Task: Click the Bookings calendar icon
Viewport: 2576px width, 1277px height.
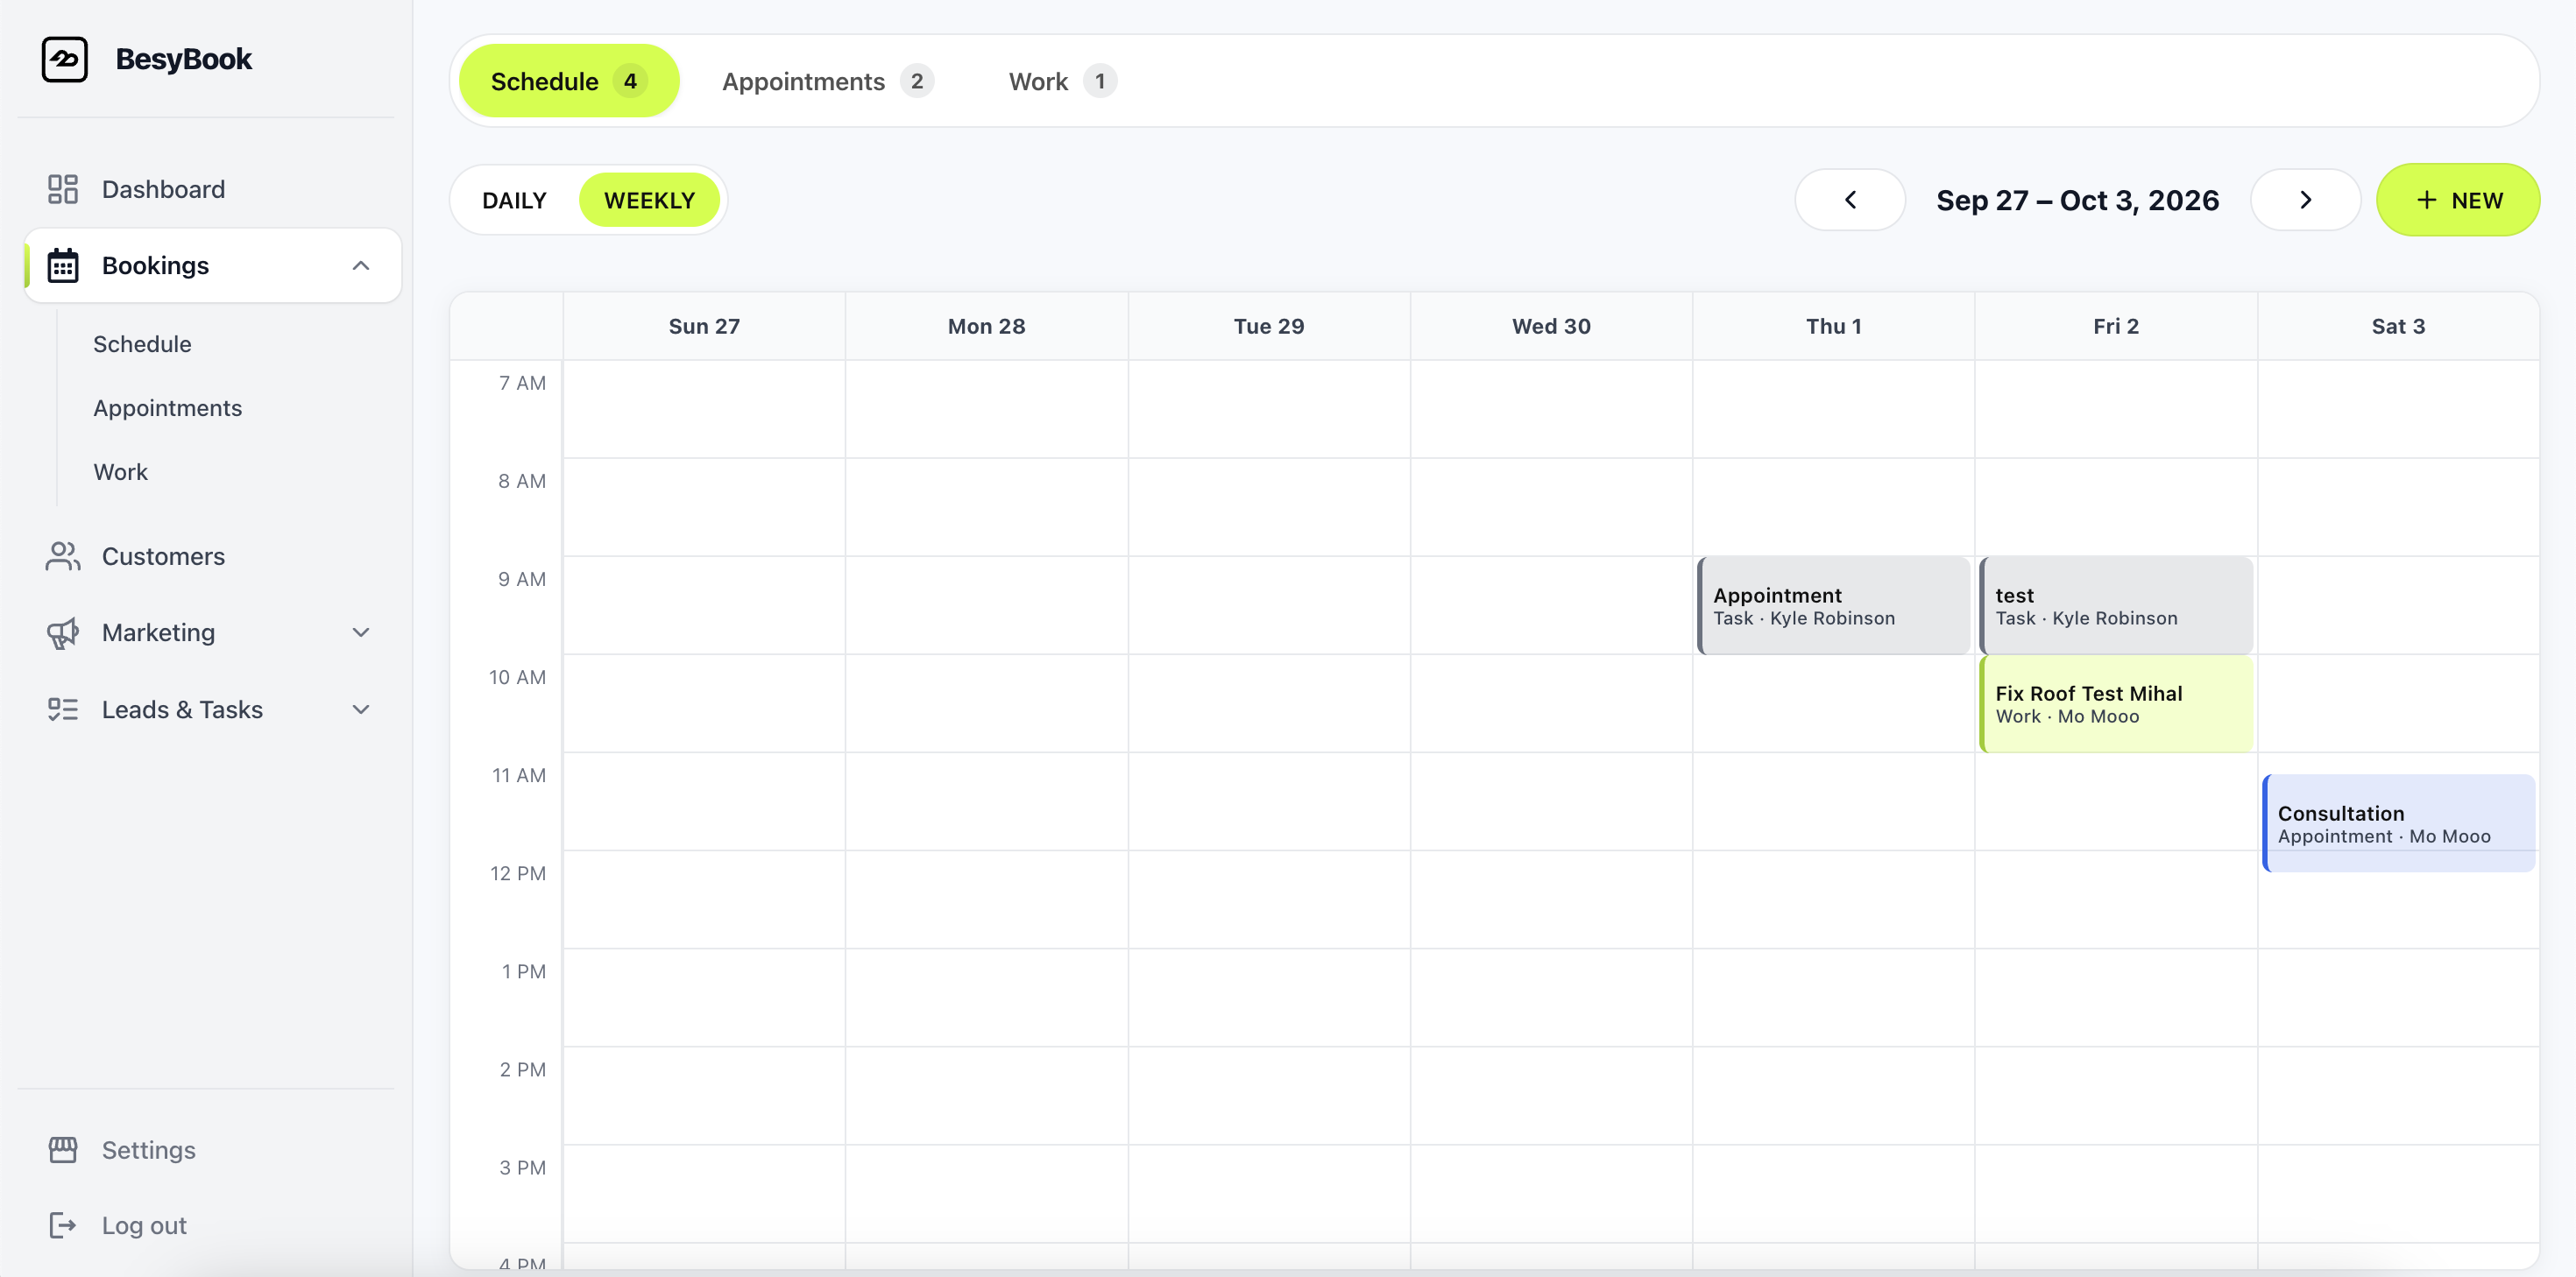Action: pyautogui.click(x=63, y=265)
